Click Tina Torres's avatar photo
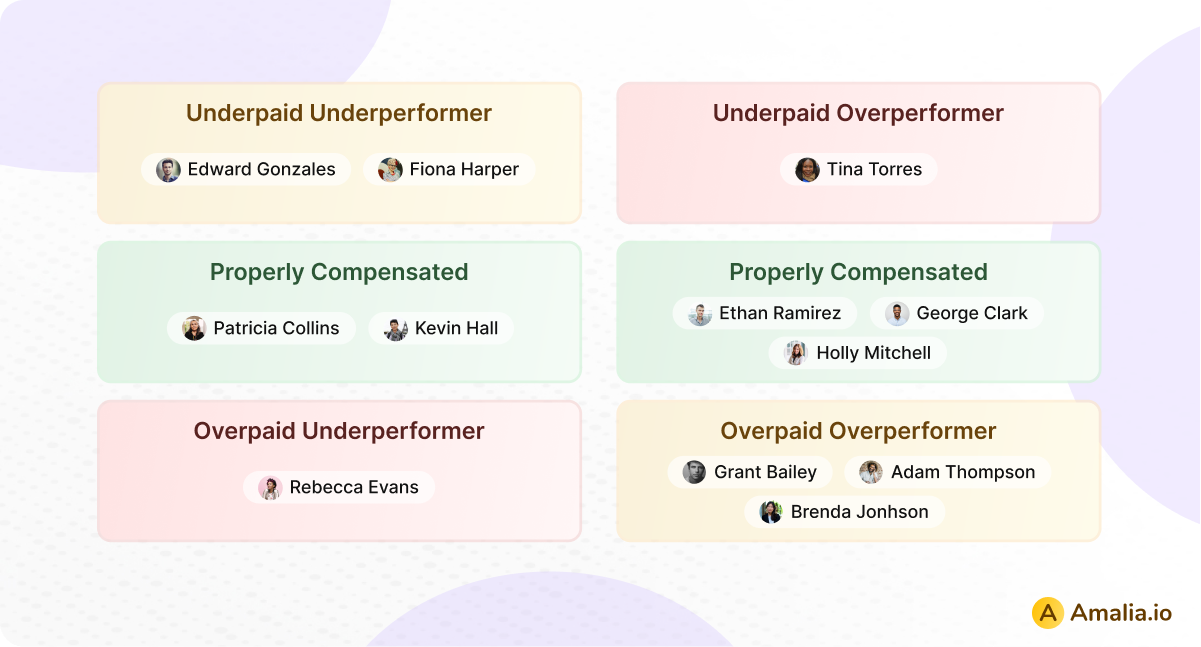Viewport: 1201px width, 647px height. pyautogui.click(x=807, y=170)
